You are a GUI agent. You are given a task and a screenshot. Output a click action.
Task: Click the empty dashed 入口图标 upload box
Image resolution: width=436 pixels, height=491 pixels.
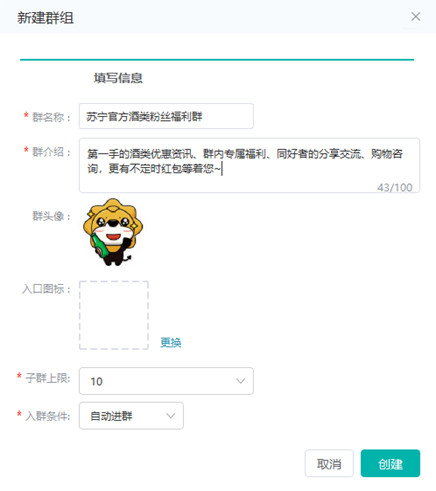point(114,315)
